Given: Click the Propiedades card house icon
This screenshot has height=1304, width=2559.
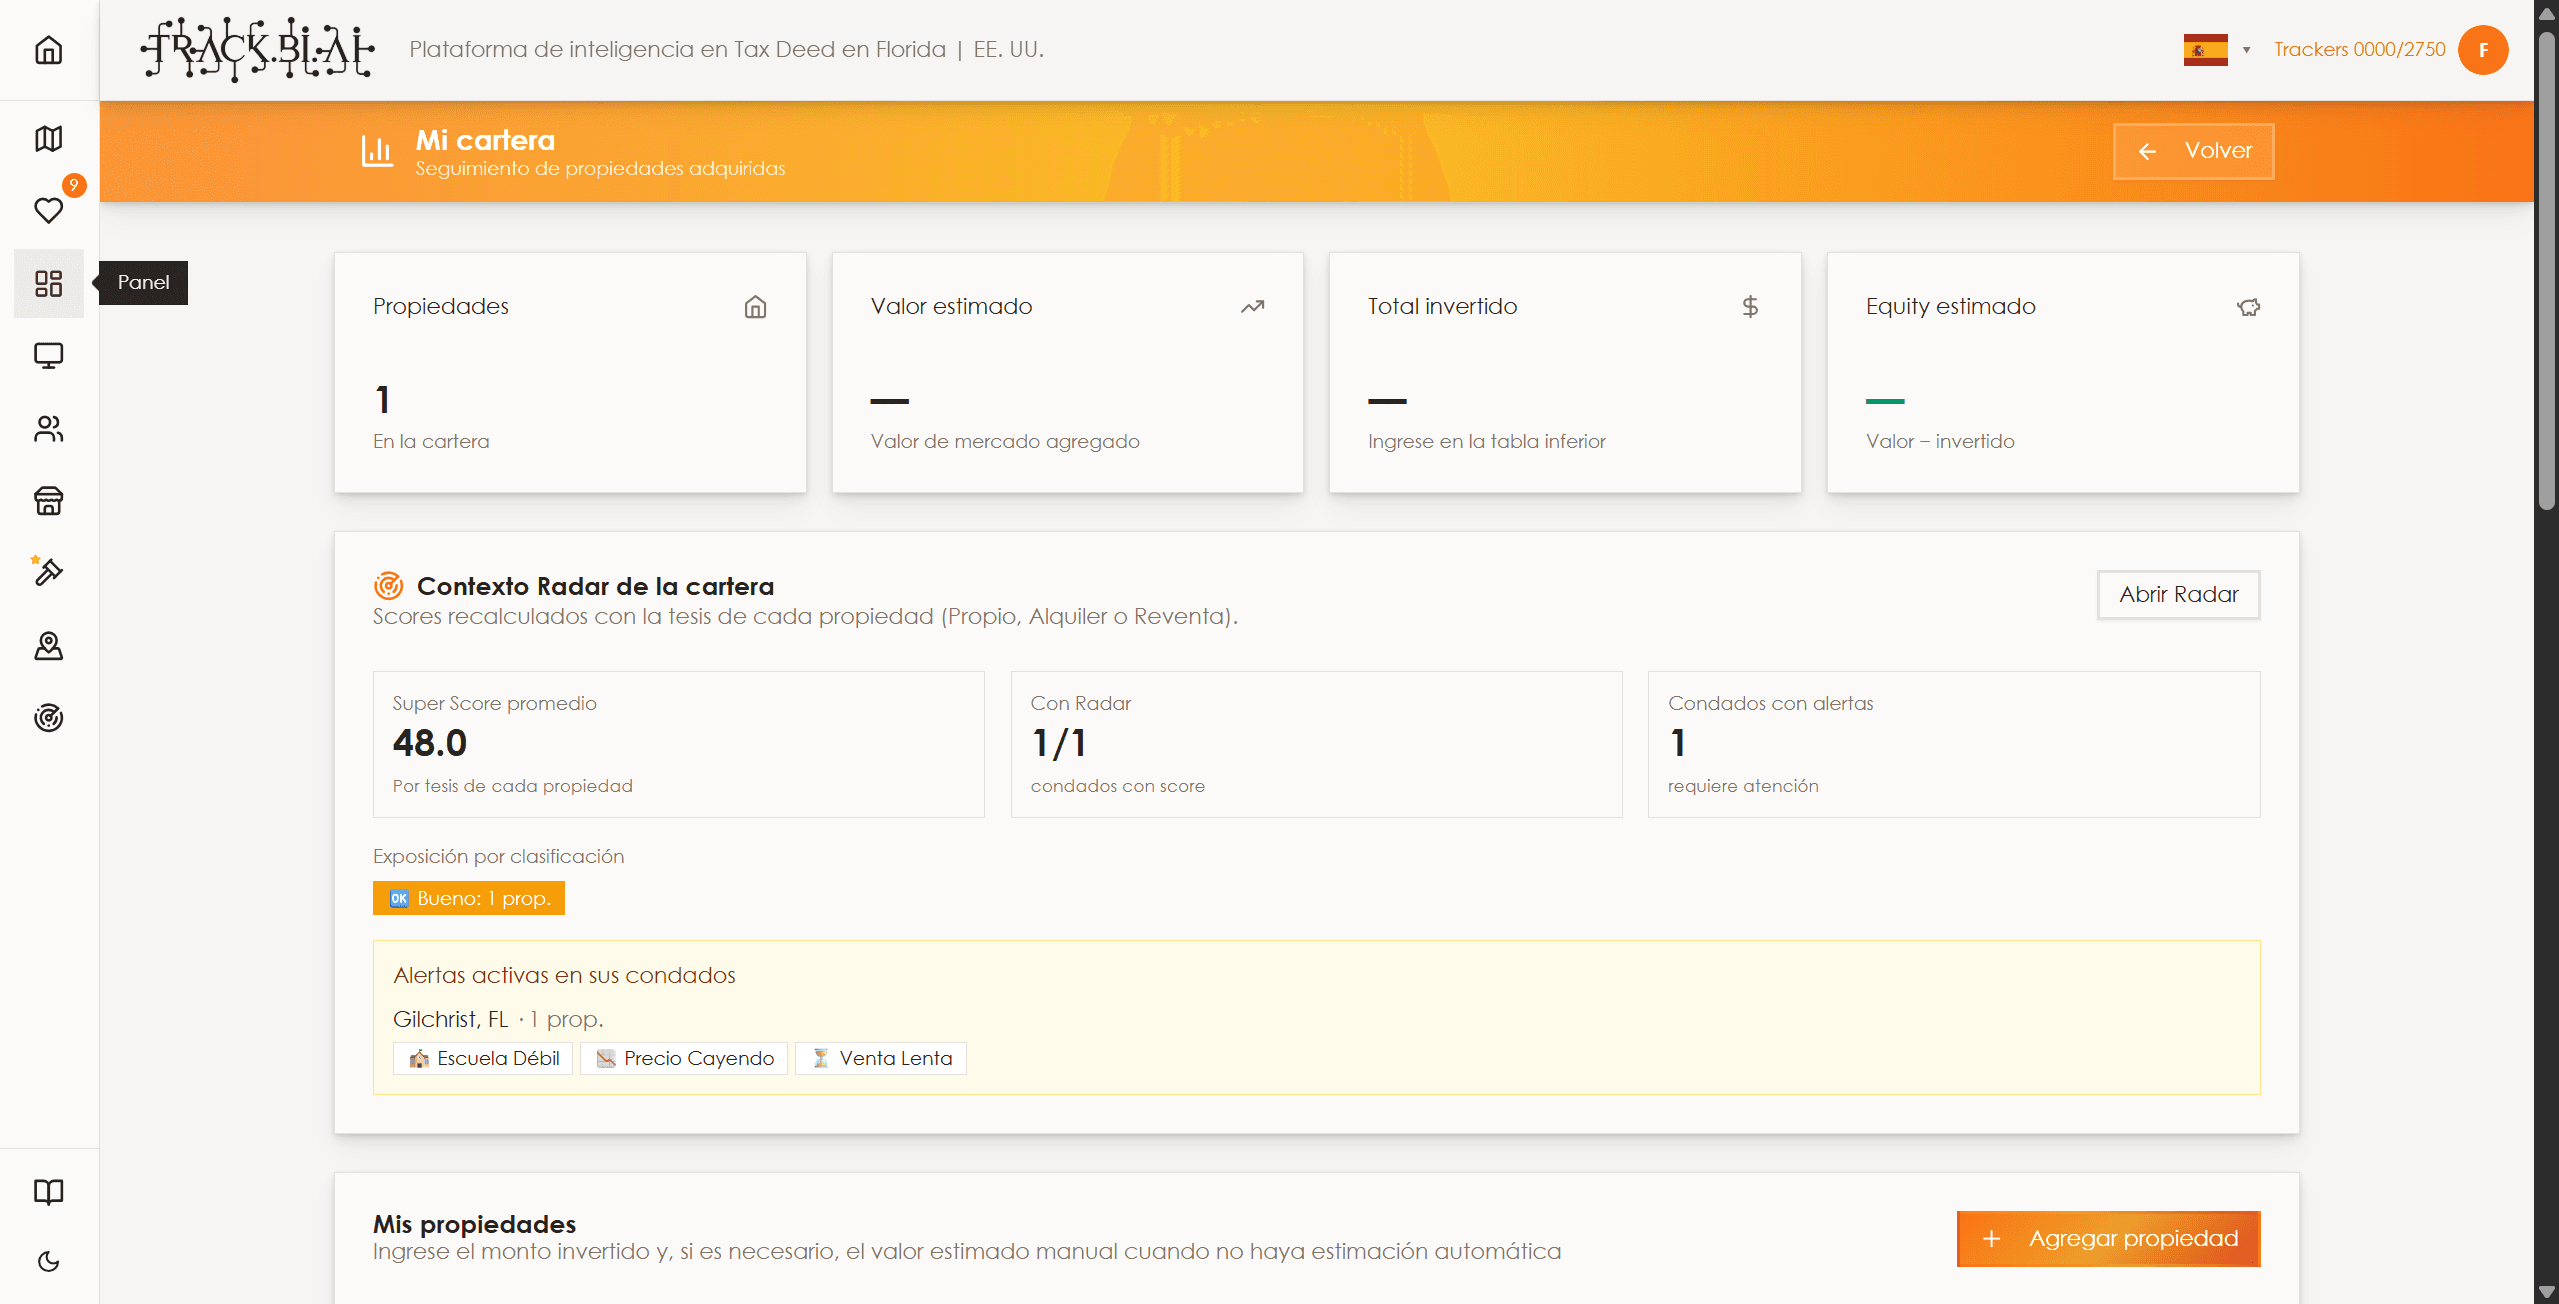Looking at the screenshot, I should click(x=756, y=307).
